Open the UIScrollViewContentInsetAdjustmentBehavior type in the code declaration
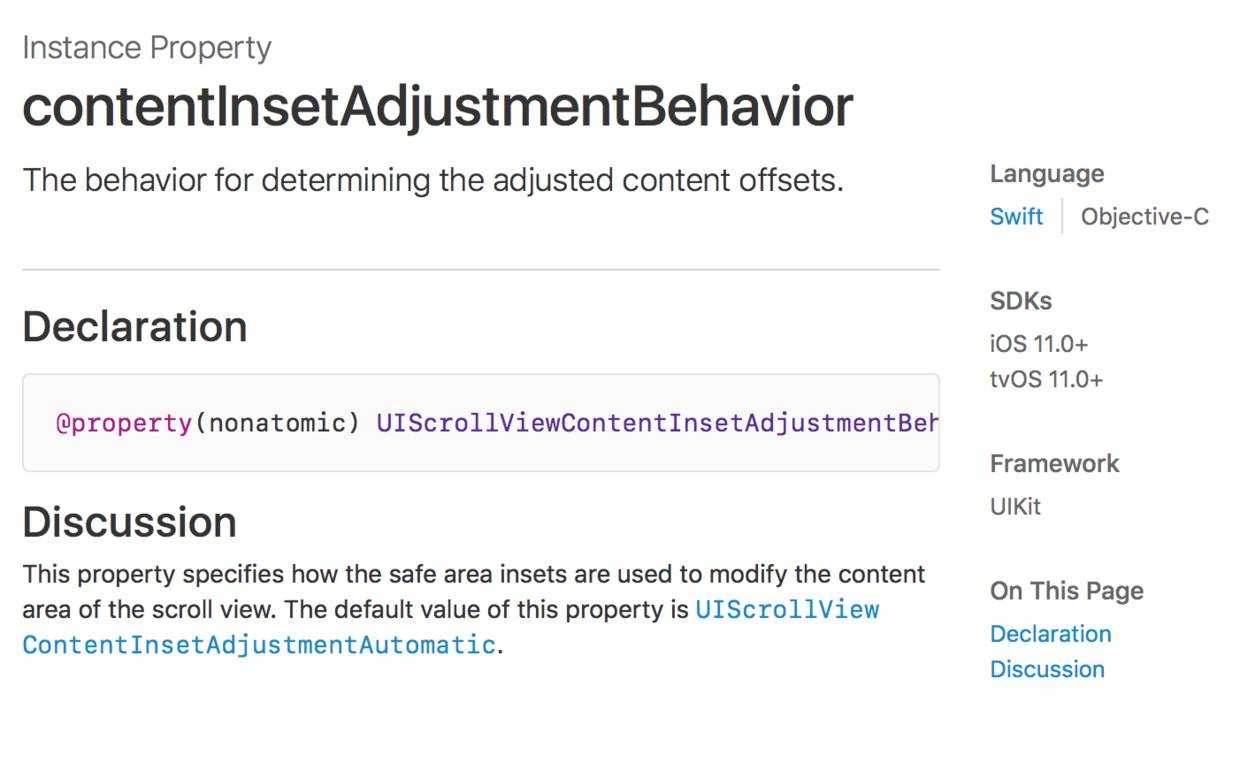1240x771 pixels. point(657,423)
